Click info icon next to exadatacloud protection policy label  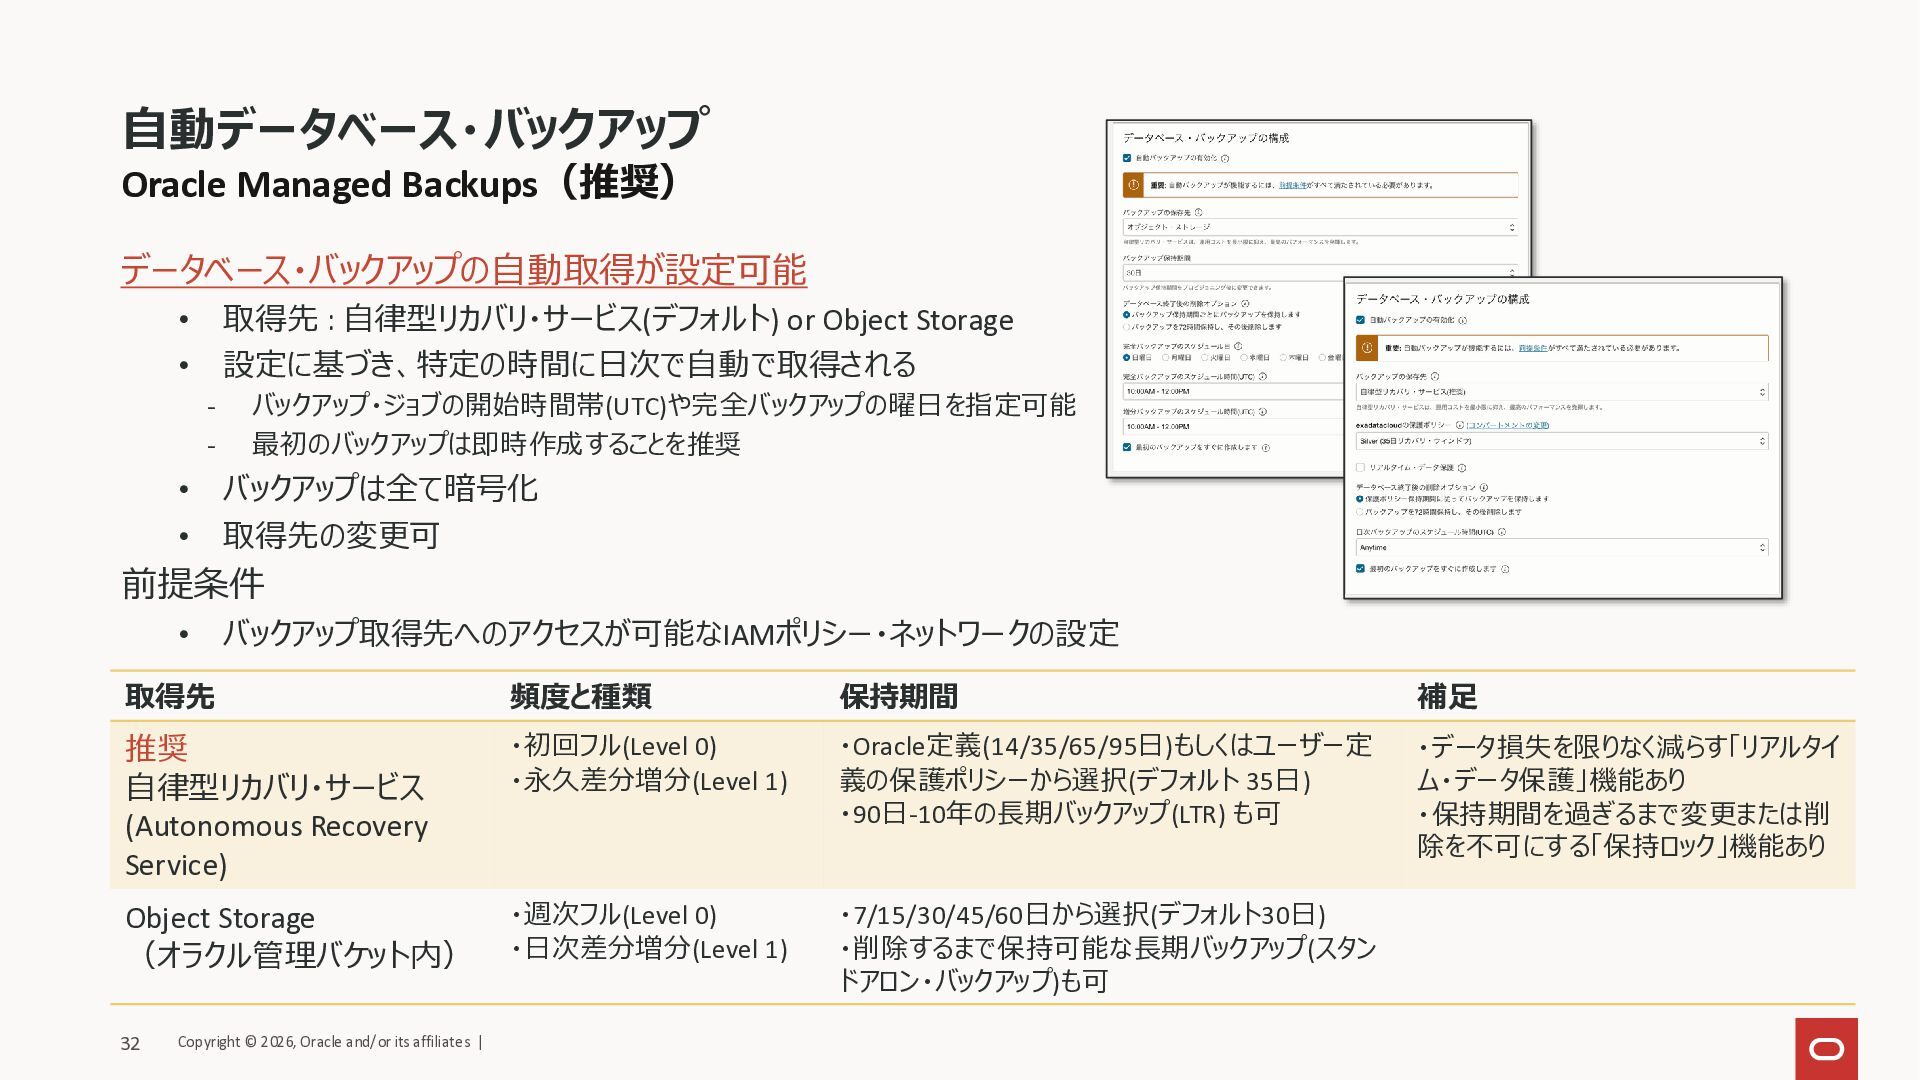(x=1460, y=425)
